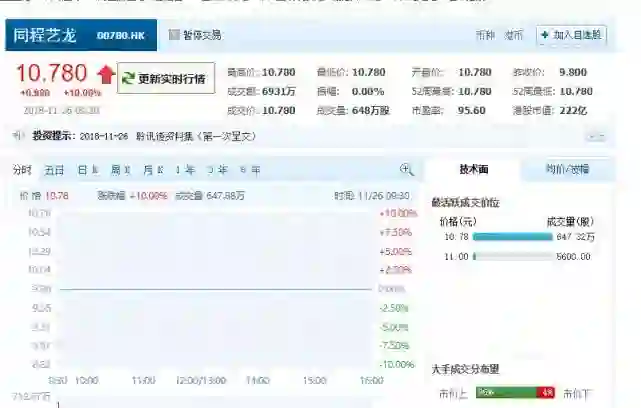Open the 月K chart tab

pos(153,170)
